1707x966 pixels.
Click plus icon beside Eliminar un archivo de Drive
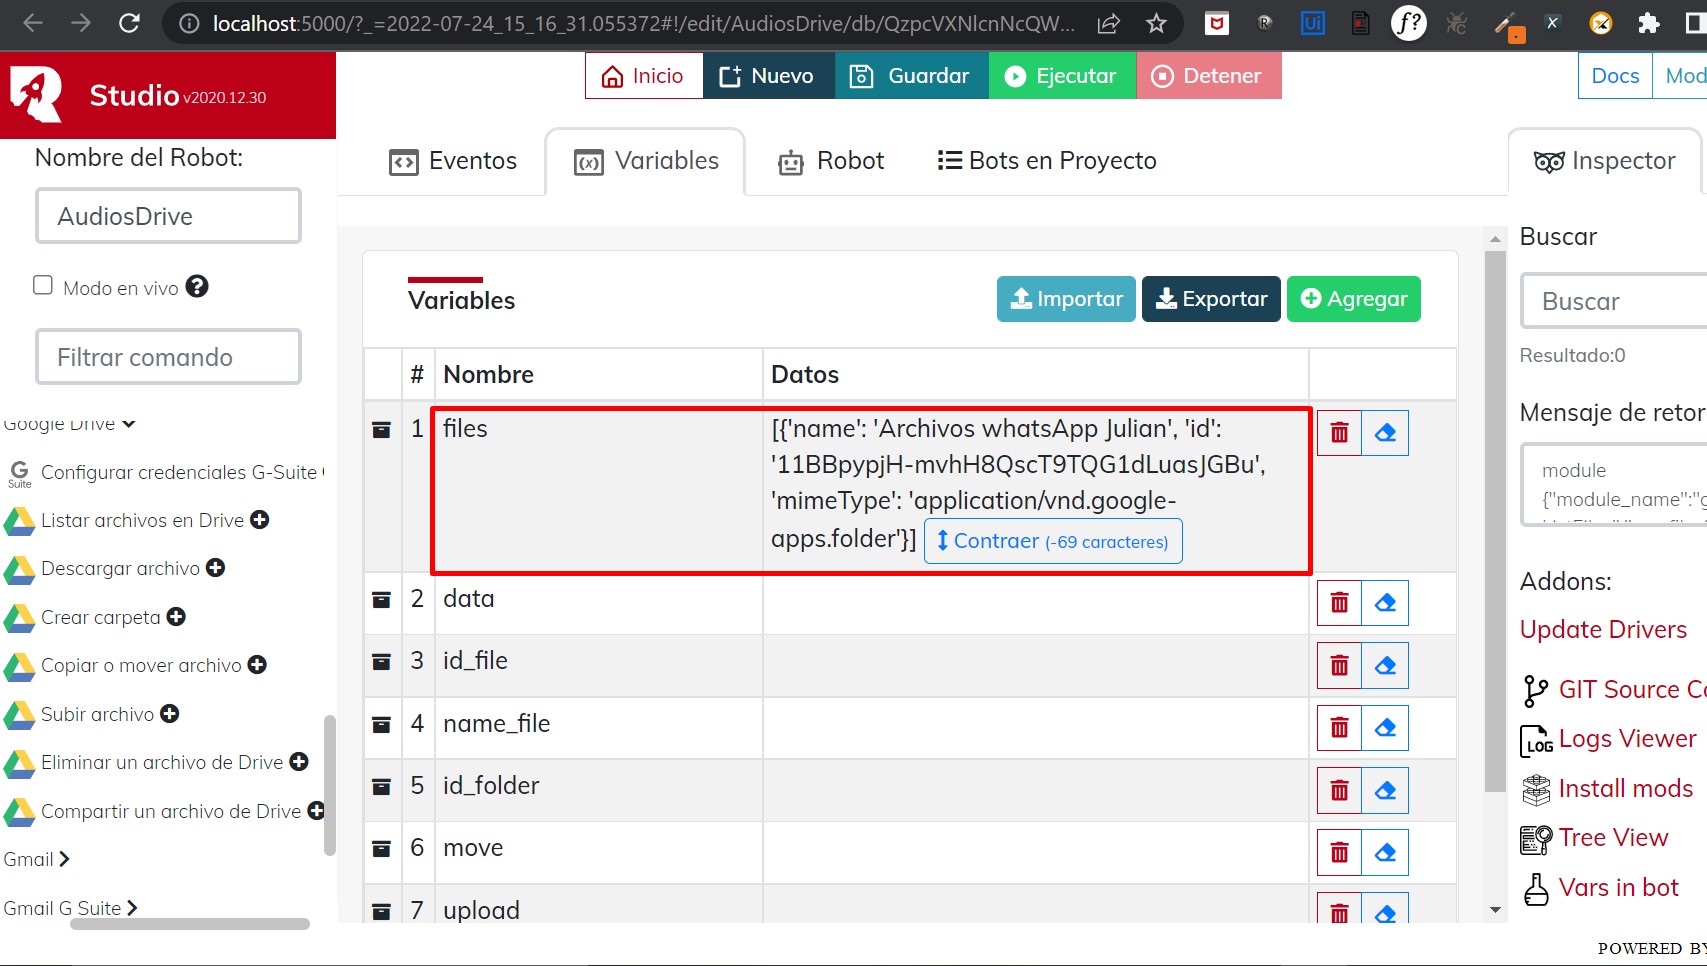point(299,762)
